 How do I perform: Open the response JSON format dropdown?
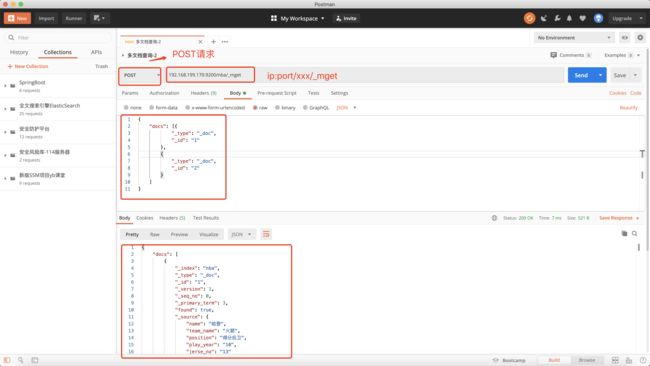241,235
